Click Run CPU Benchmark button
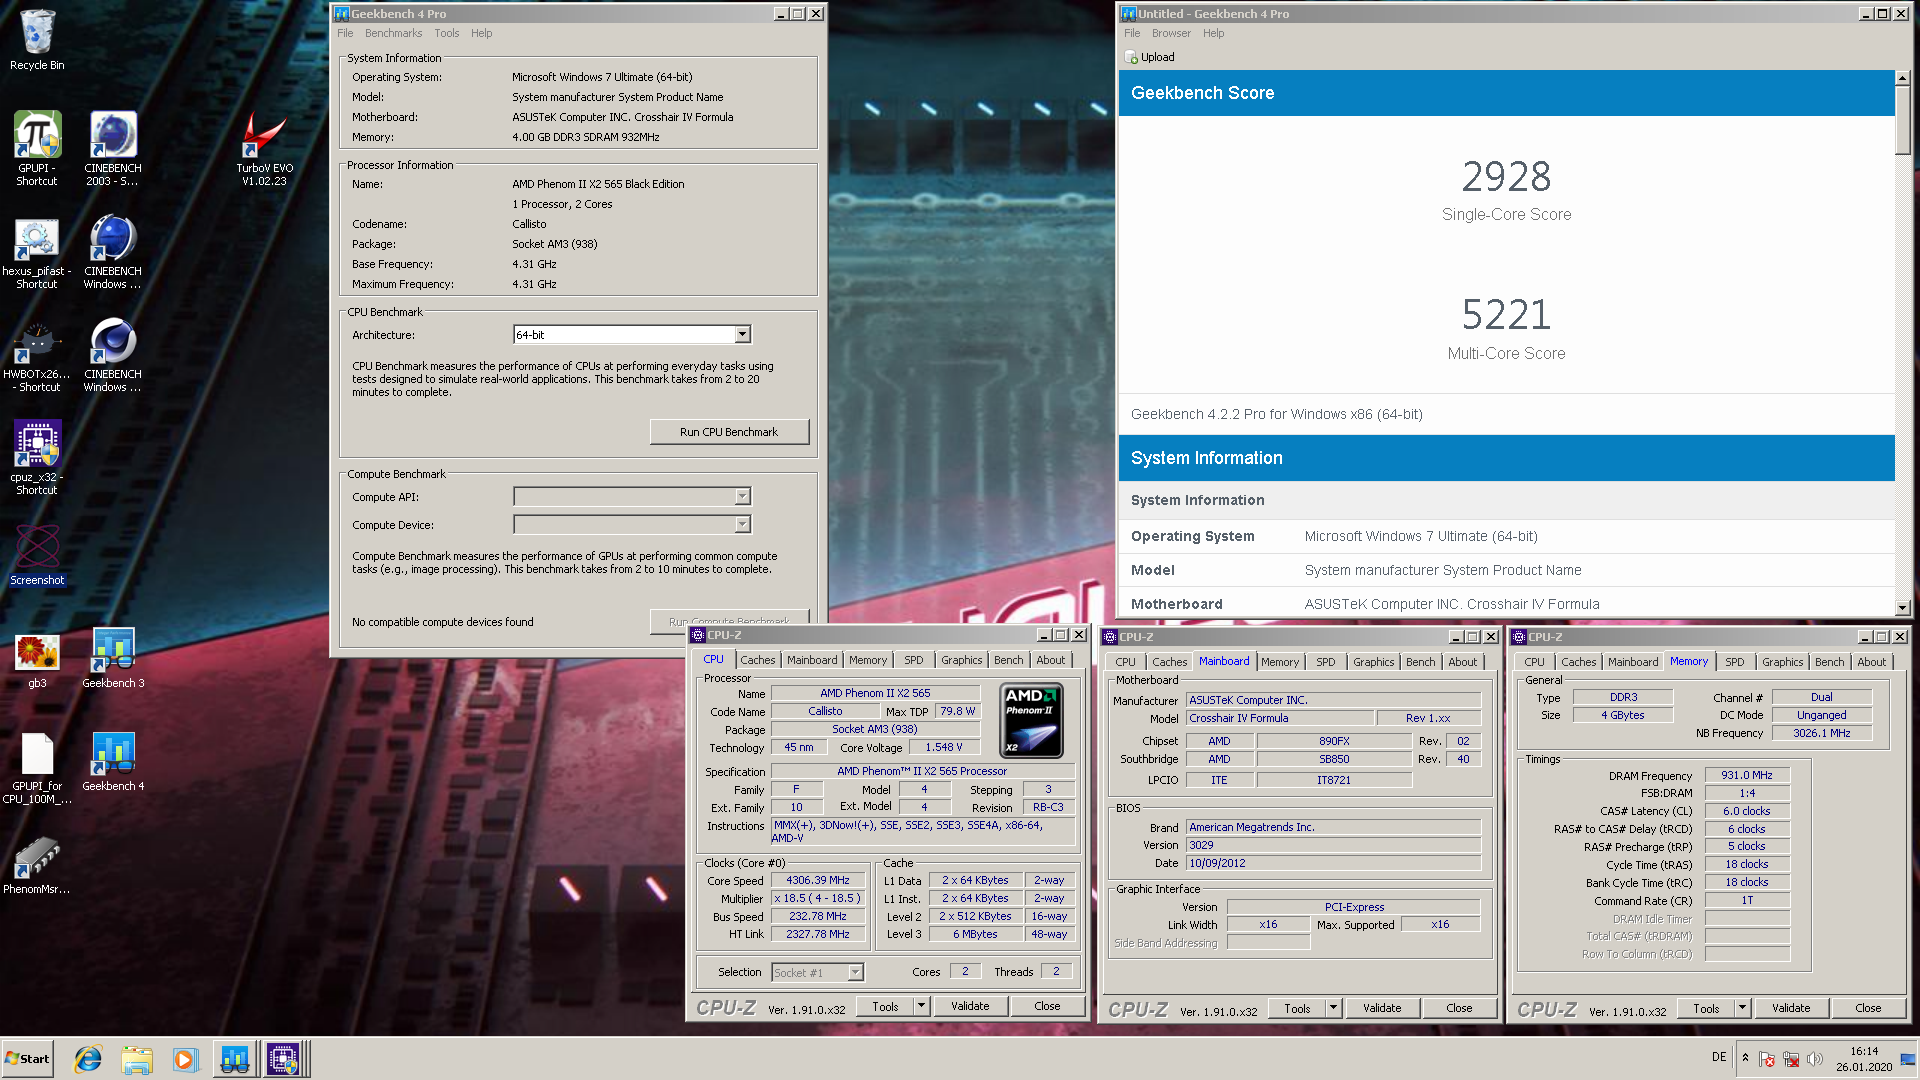Screen dimensions: 1920x1080 [729, 432]
